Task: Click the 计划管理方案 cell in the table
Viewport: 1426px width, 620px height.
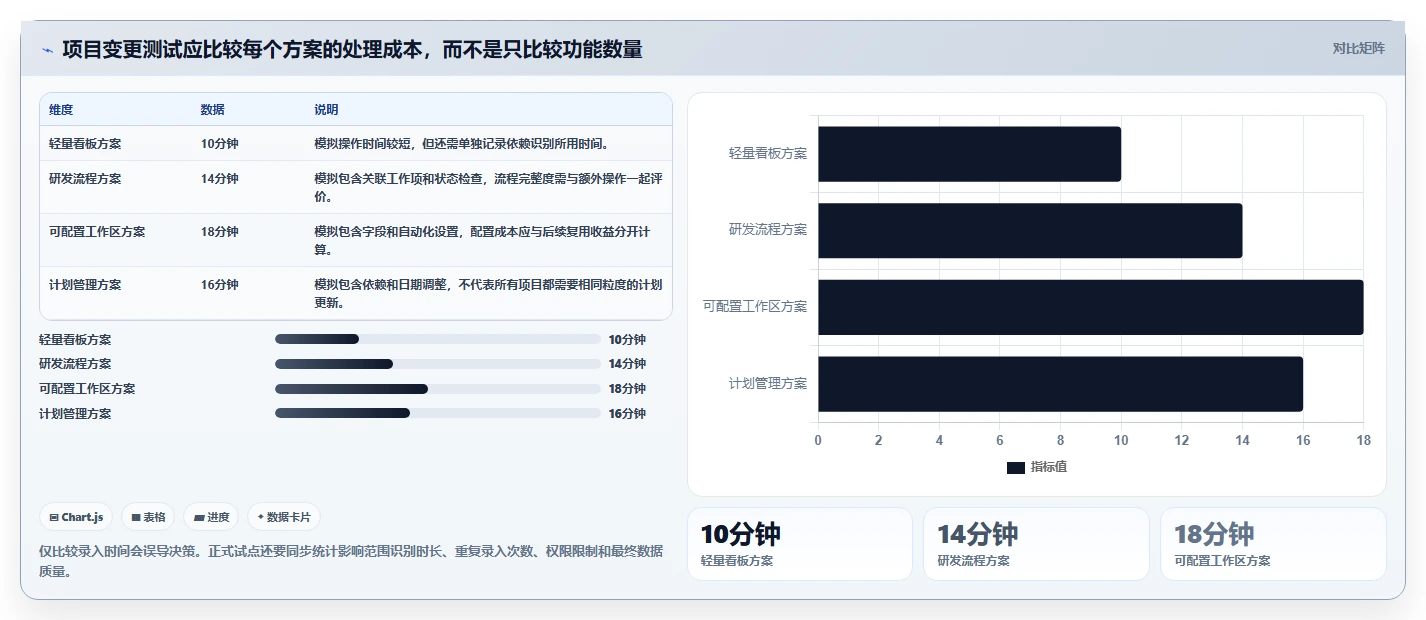Action: (x=85, y=285)
